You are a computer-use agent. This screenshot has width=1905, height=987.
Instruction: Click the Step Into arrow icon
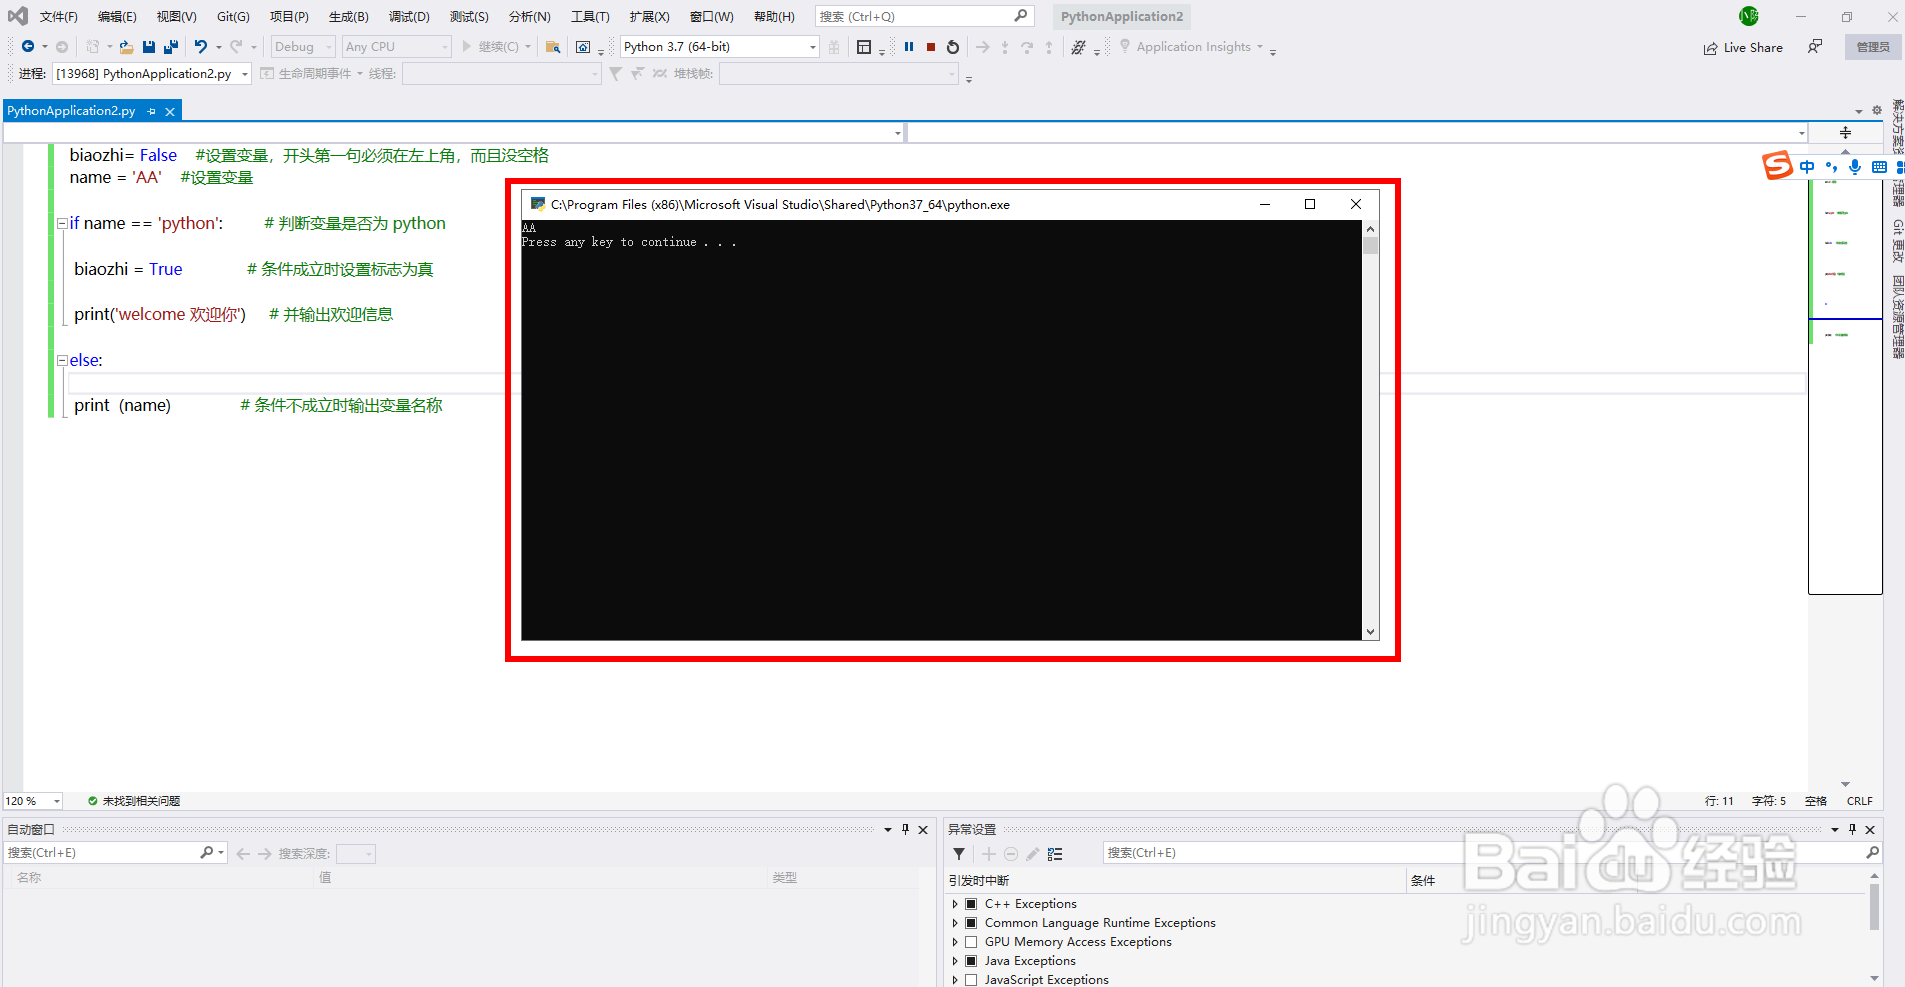pyautogui.click(x=1005, y=47)
